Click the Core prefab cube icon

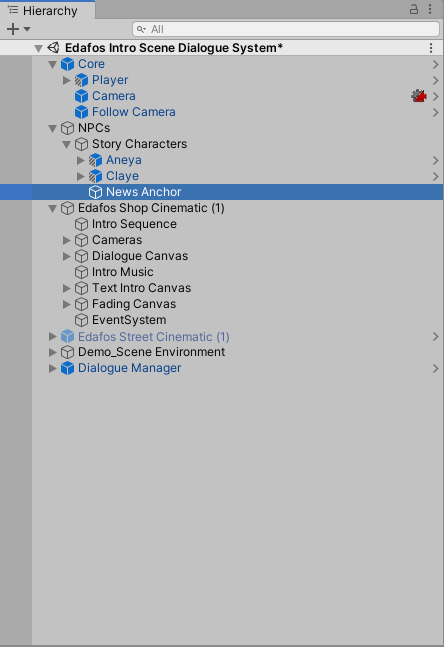click(67, 64)
